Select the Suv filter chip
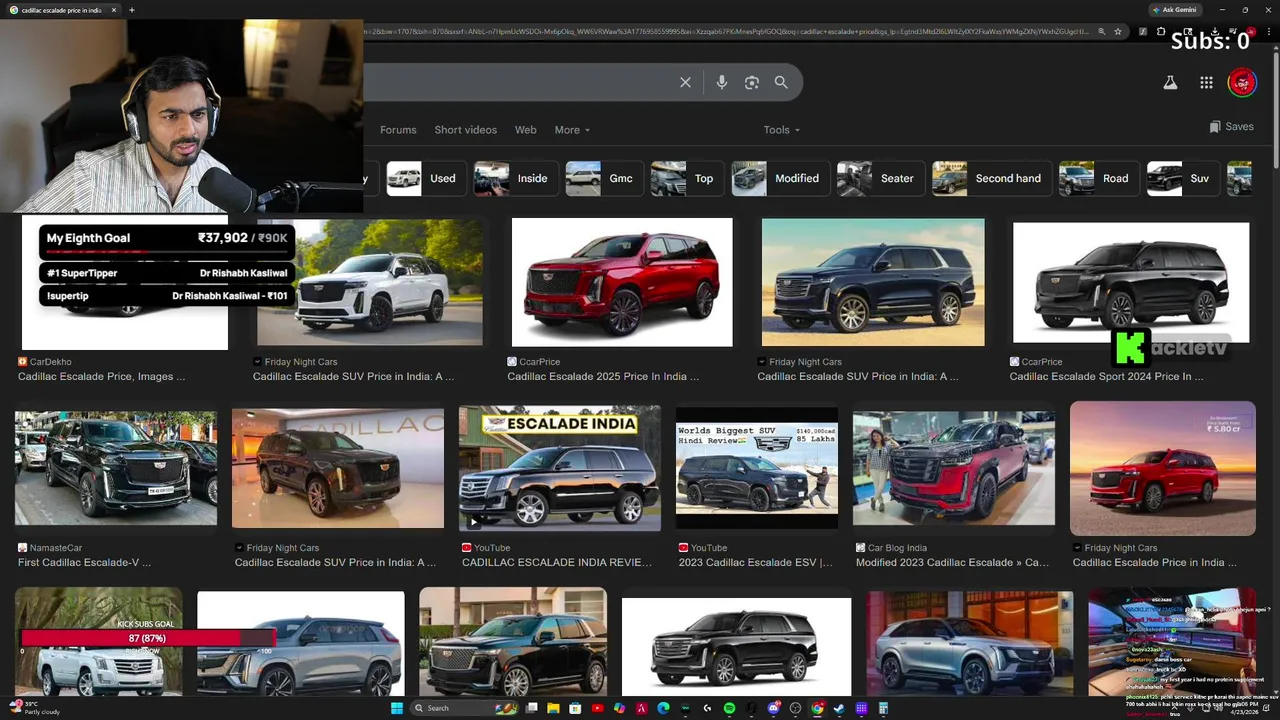The height and width of the screenshot is (720, 1280). coord(1184,178)
